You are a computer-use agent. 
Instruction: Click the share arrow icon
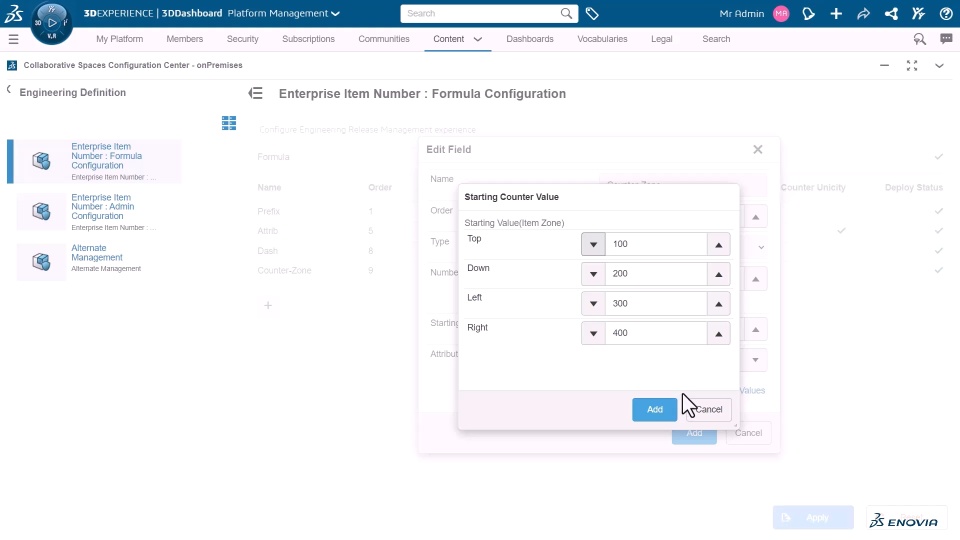tap(863, 13)
